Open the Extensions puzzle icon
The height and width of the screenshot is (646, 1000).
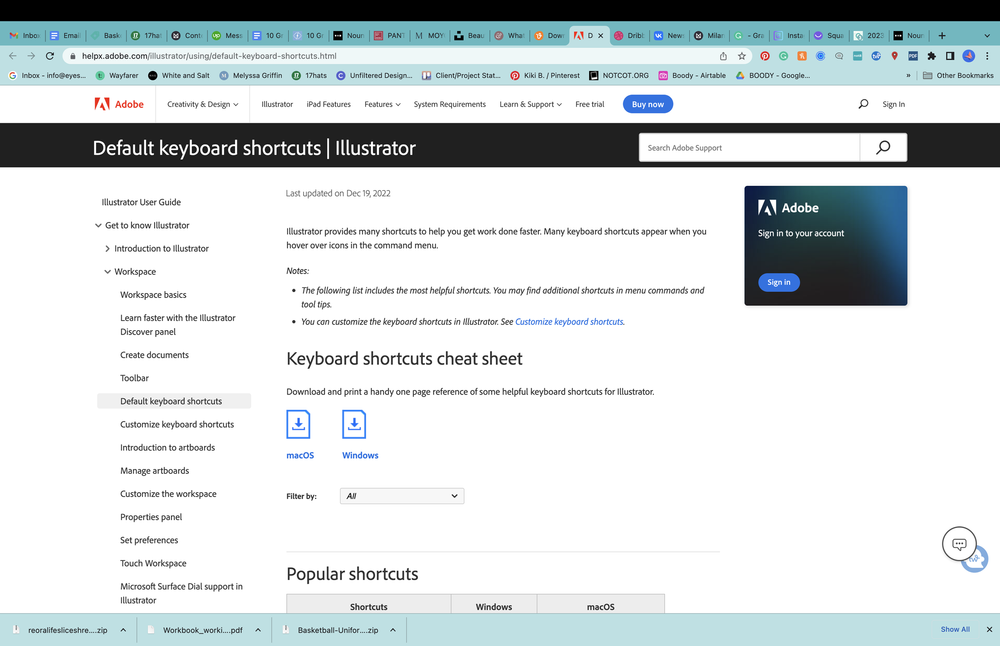point(932,56)
